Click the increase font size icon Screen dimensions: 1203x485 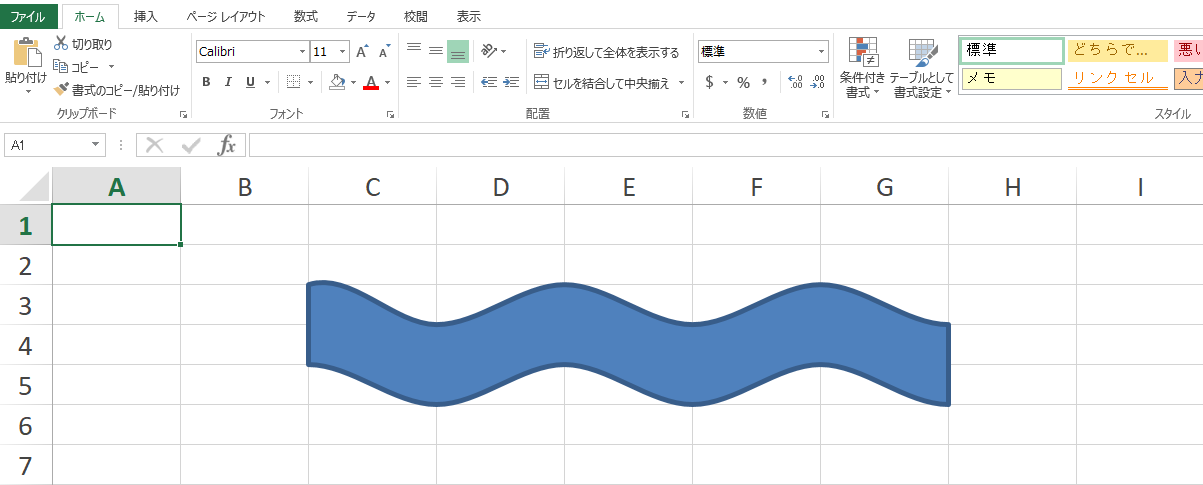tap(362, 51)
